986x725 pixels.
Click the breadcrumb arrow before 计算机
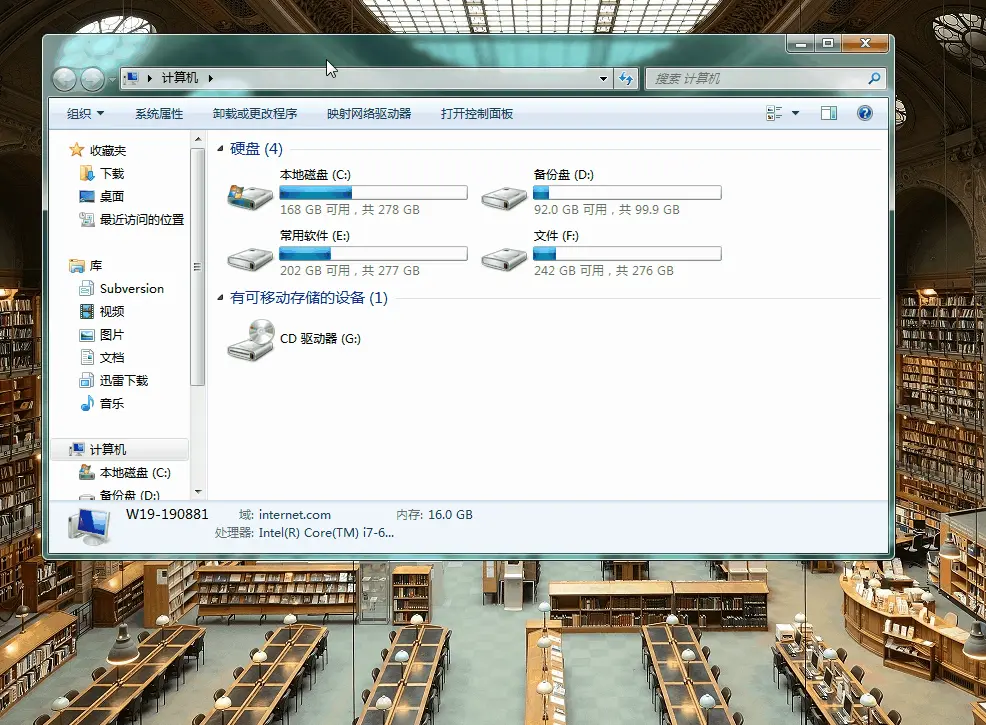coord(150,78)
